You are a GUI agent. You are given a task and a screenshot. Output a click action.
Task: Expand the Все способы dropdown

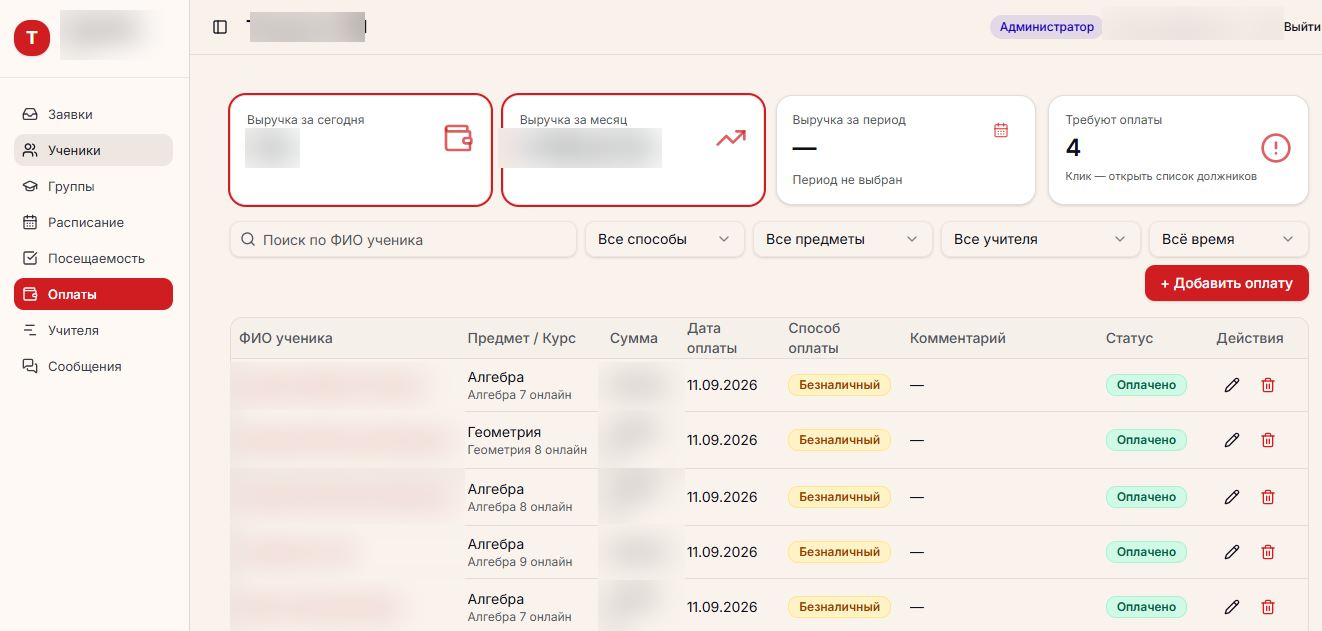pyautogui.click(x=665, y=240)
